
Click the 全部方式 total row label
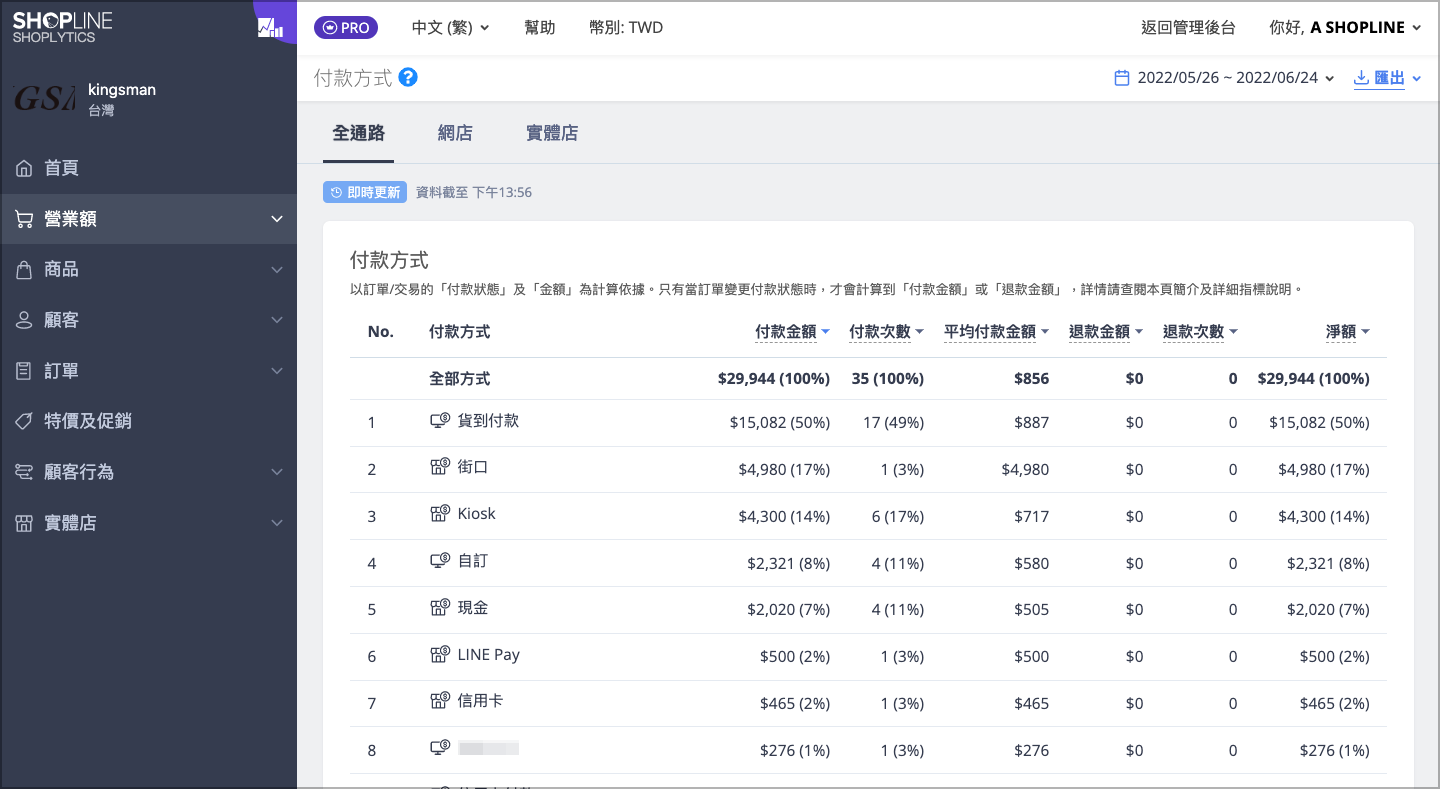pyautogui.click(x=459, y=379)
